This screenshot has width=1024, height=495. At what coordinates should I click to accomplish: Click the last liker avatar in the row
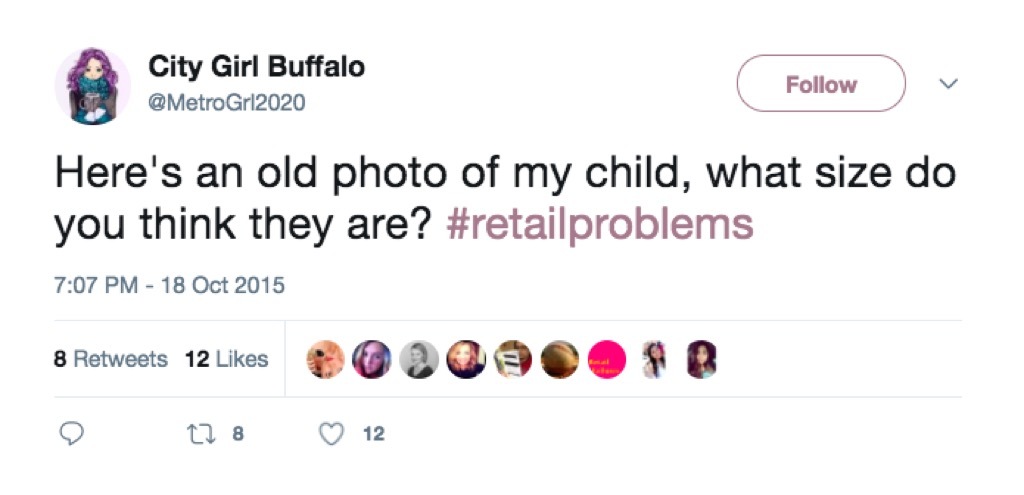tap(700, 359)
